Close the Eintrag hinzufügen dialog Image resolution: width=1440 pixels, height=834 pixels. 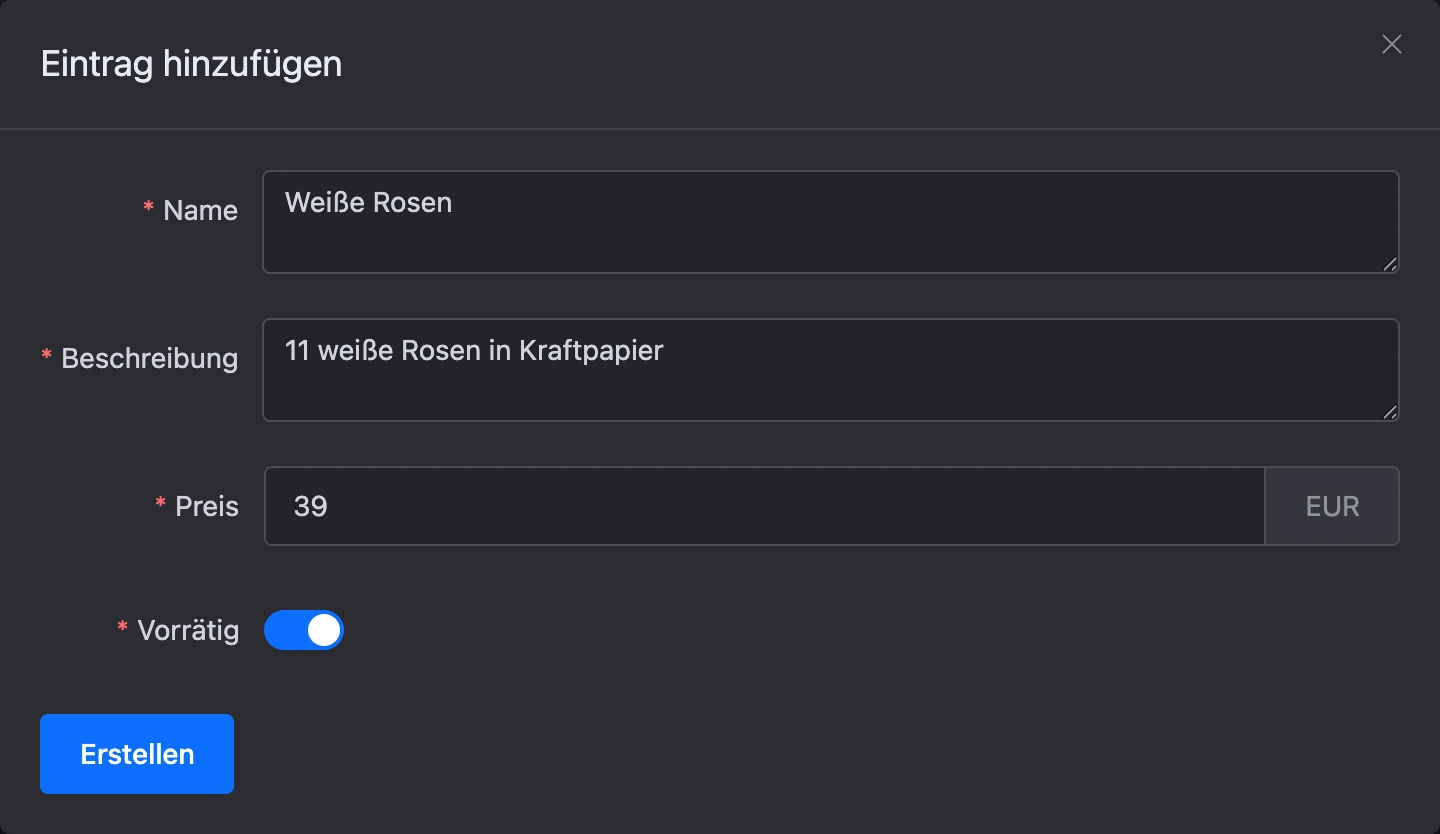pyautogui.click(x=1391, y=44)
